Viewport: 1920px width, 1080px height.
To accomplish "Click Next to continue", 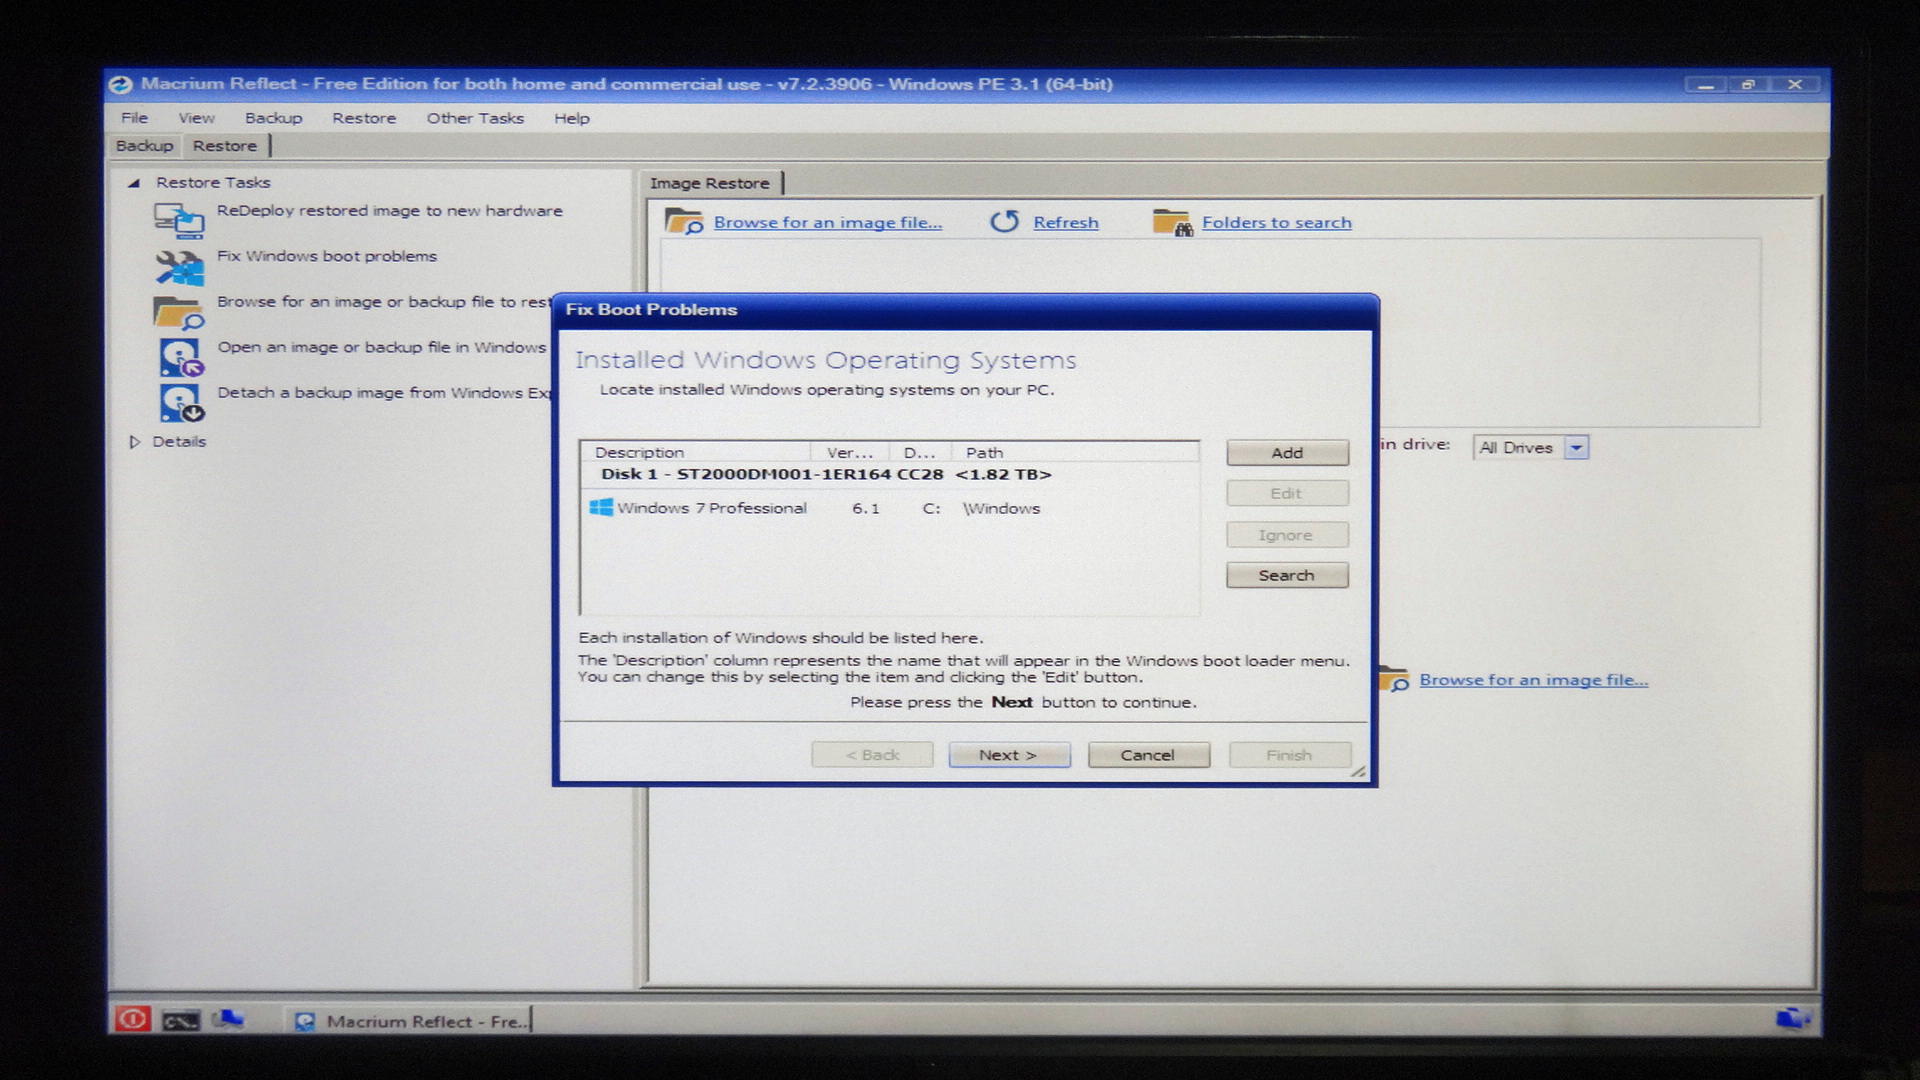I will [x=1009, y=755].
